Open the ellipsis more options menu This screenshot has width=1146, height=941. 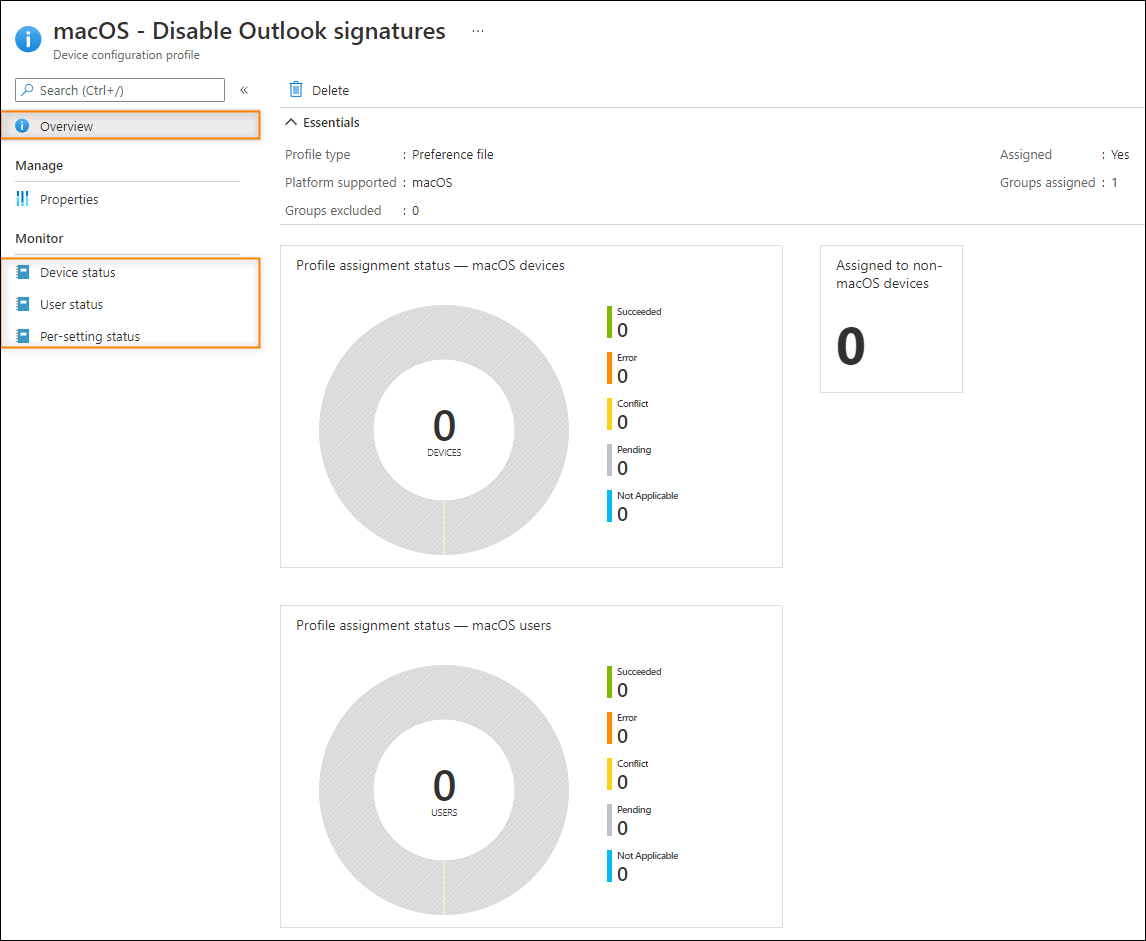coord(478,31)
